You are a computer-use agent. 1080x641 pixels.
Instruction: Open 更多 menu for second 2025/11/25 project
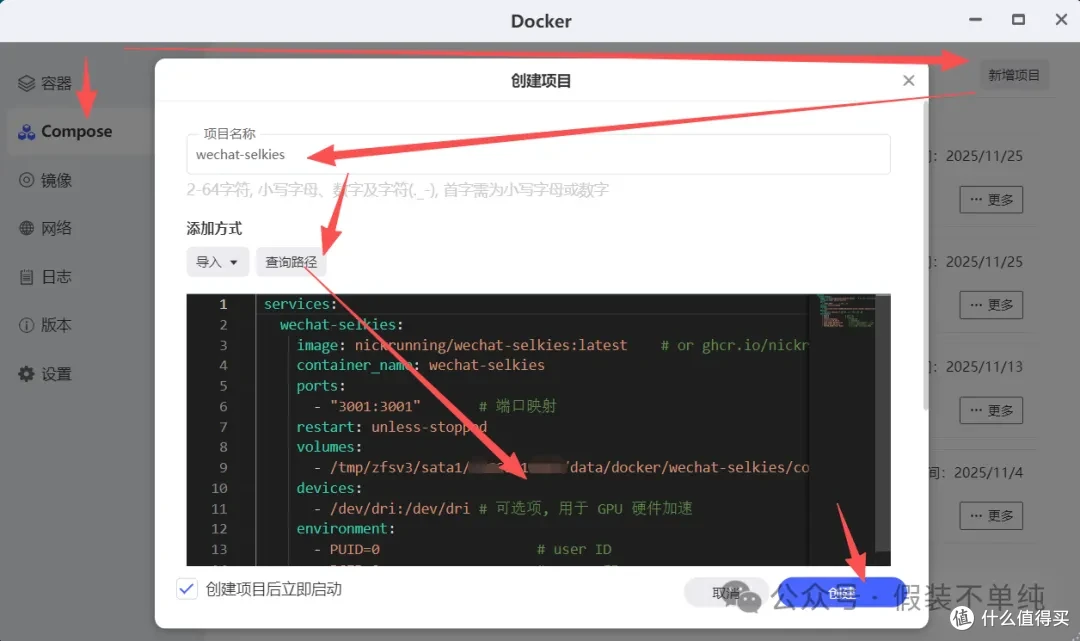tap(990, 305)
